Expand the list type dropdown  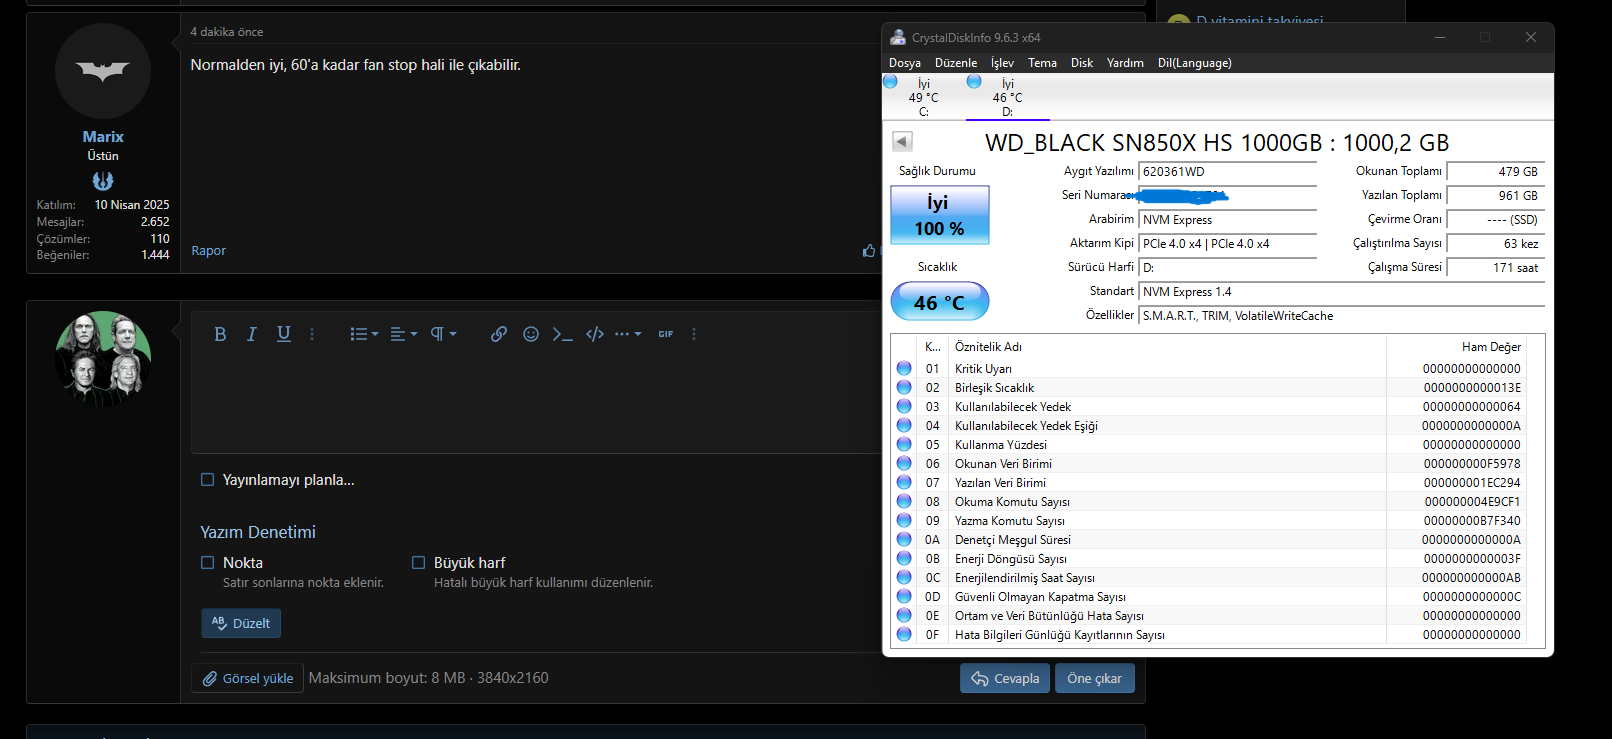point(364,334)
